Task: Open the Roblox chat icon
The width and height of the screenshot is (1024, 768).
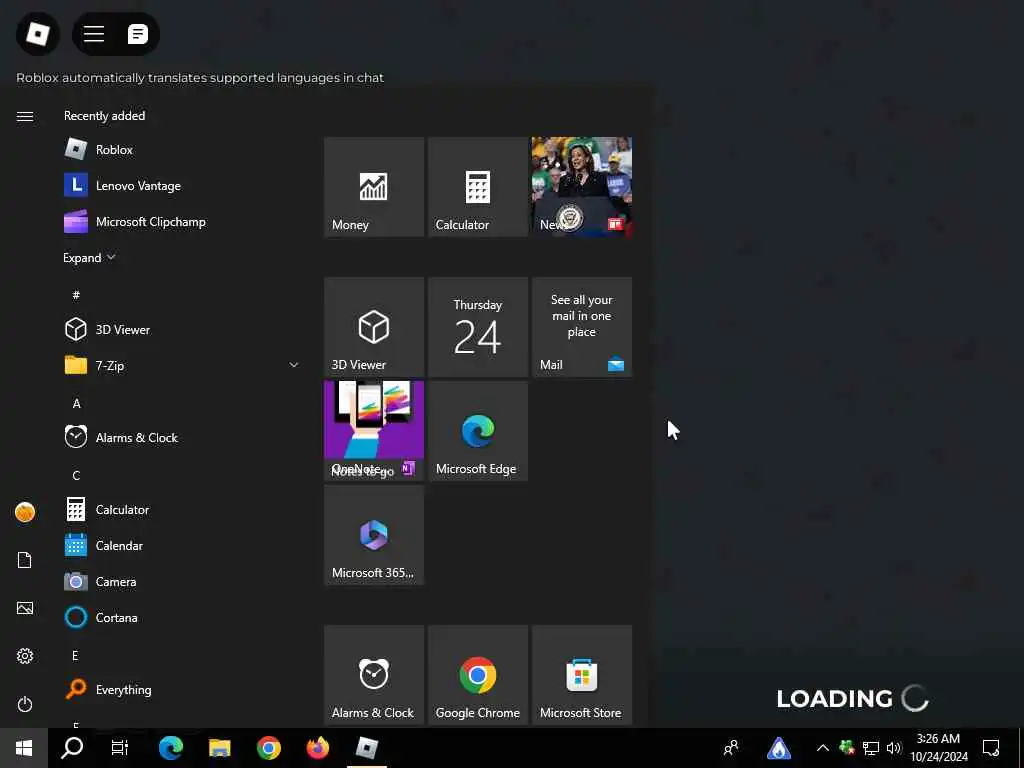Action: coord(137,33)
